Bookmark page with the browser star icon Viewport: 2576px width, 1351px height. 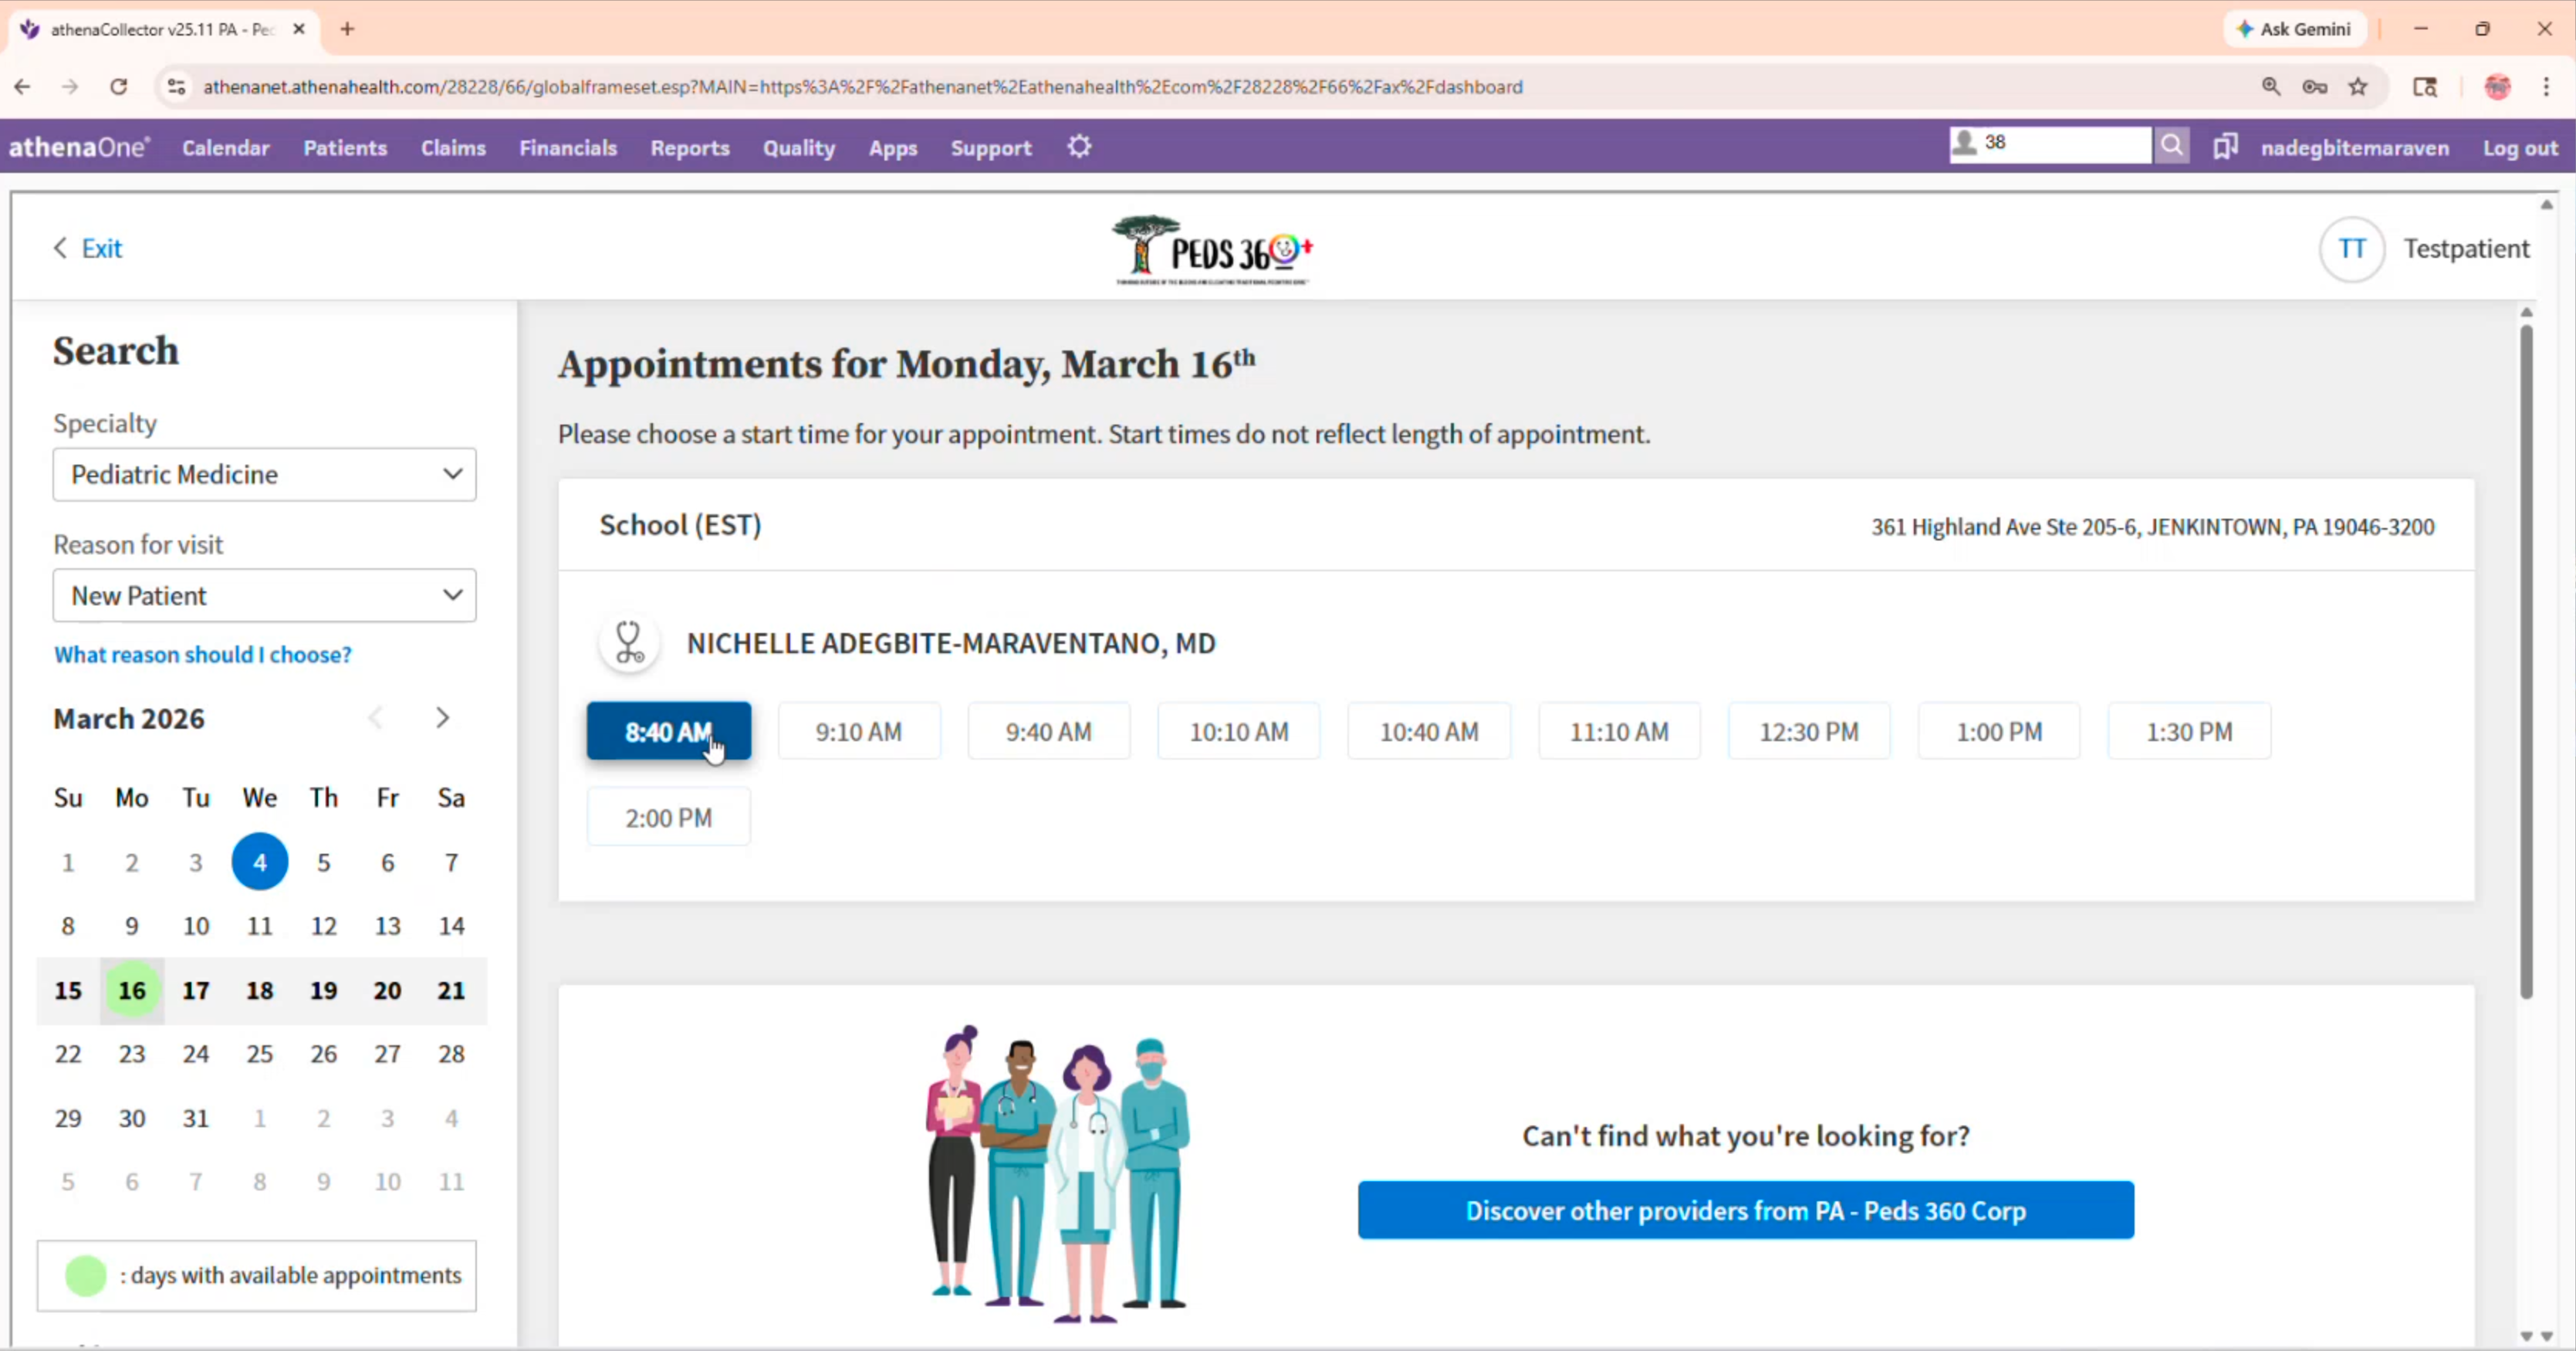2358,87
